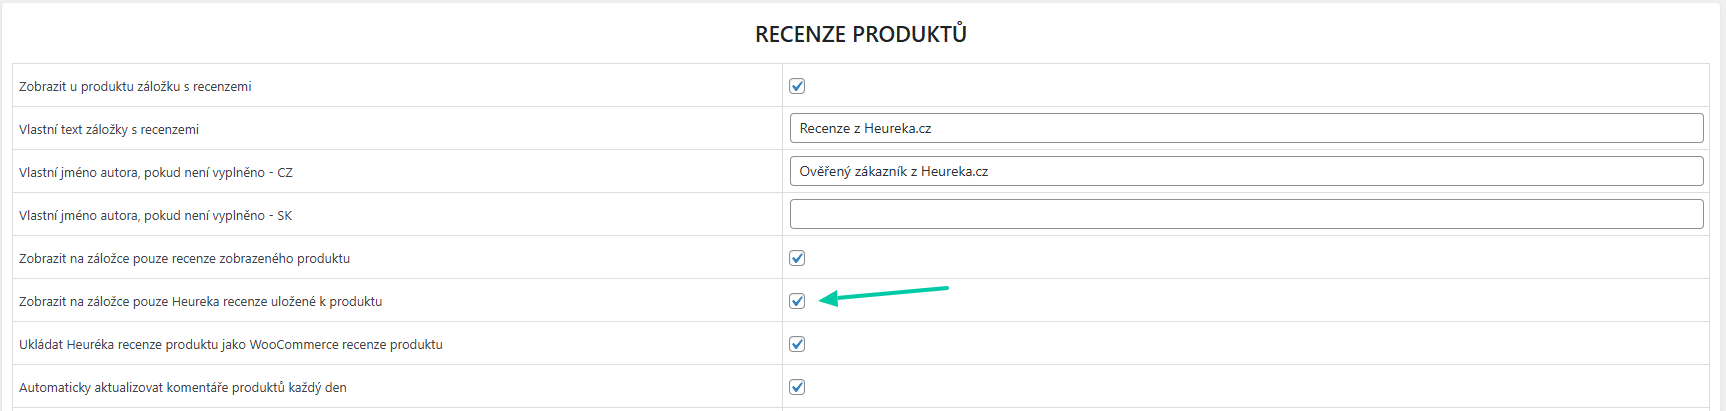
Task: Click the Automaticky aktualizovat komentáře label
Action: pyautogui.click(x=183, y=388)
